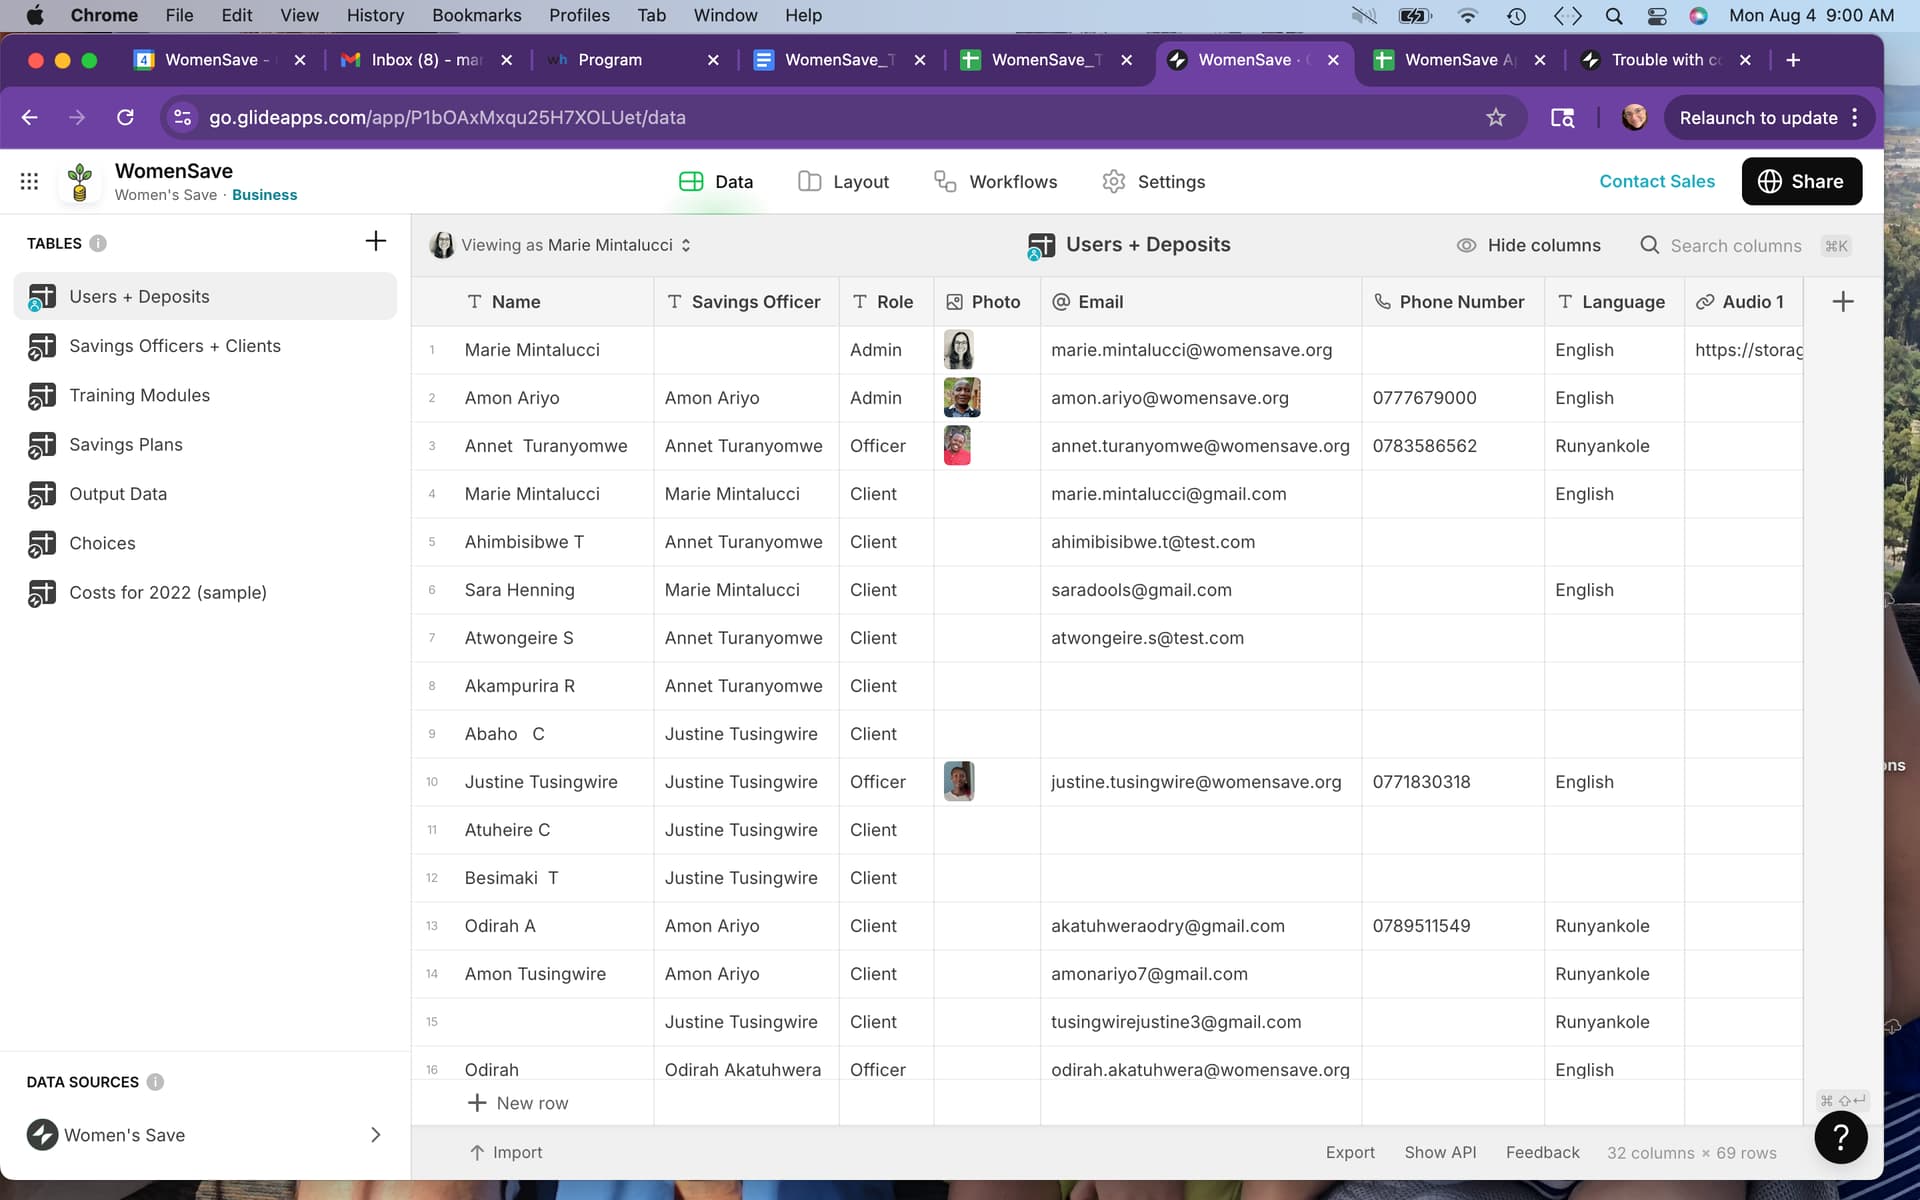Image resolution: width=1920 pixels, height=1200 pixels.
Task: Bookmark this page with star icon
Action: [1496, 118]
